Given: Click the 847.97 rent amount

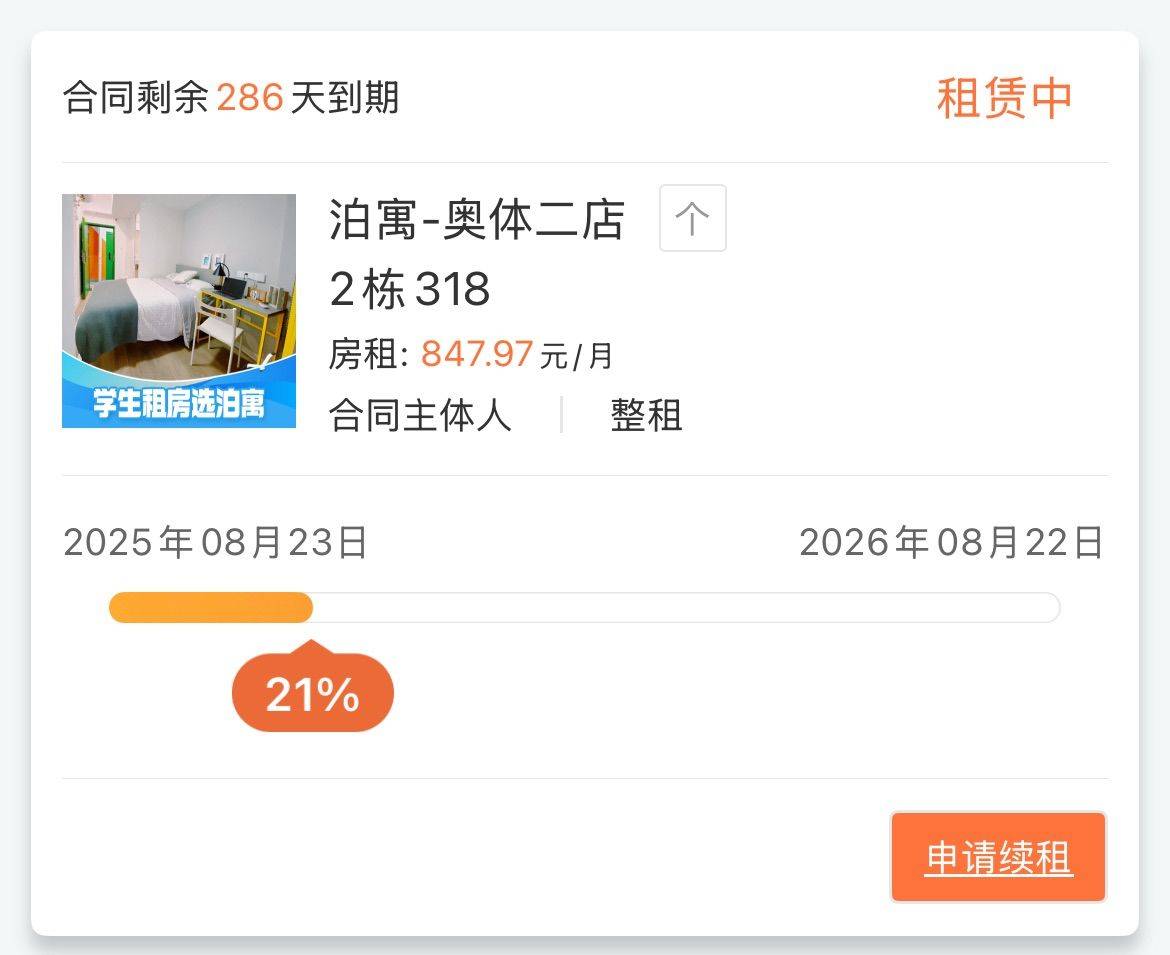Looking at the screenshot, I should [476, 354].
